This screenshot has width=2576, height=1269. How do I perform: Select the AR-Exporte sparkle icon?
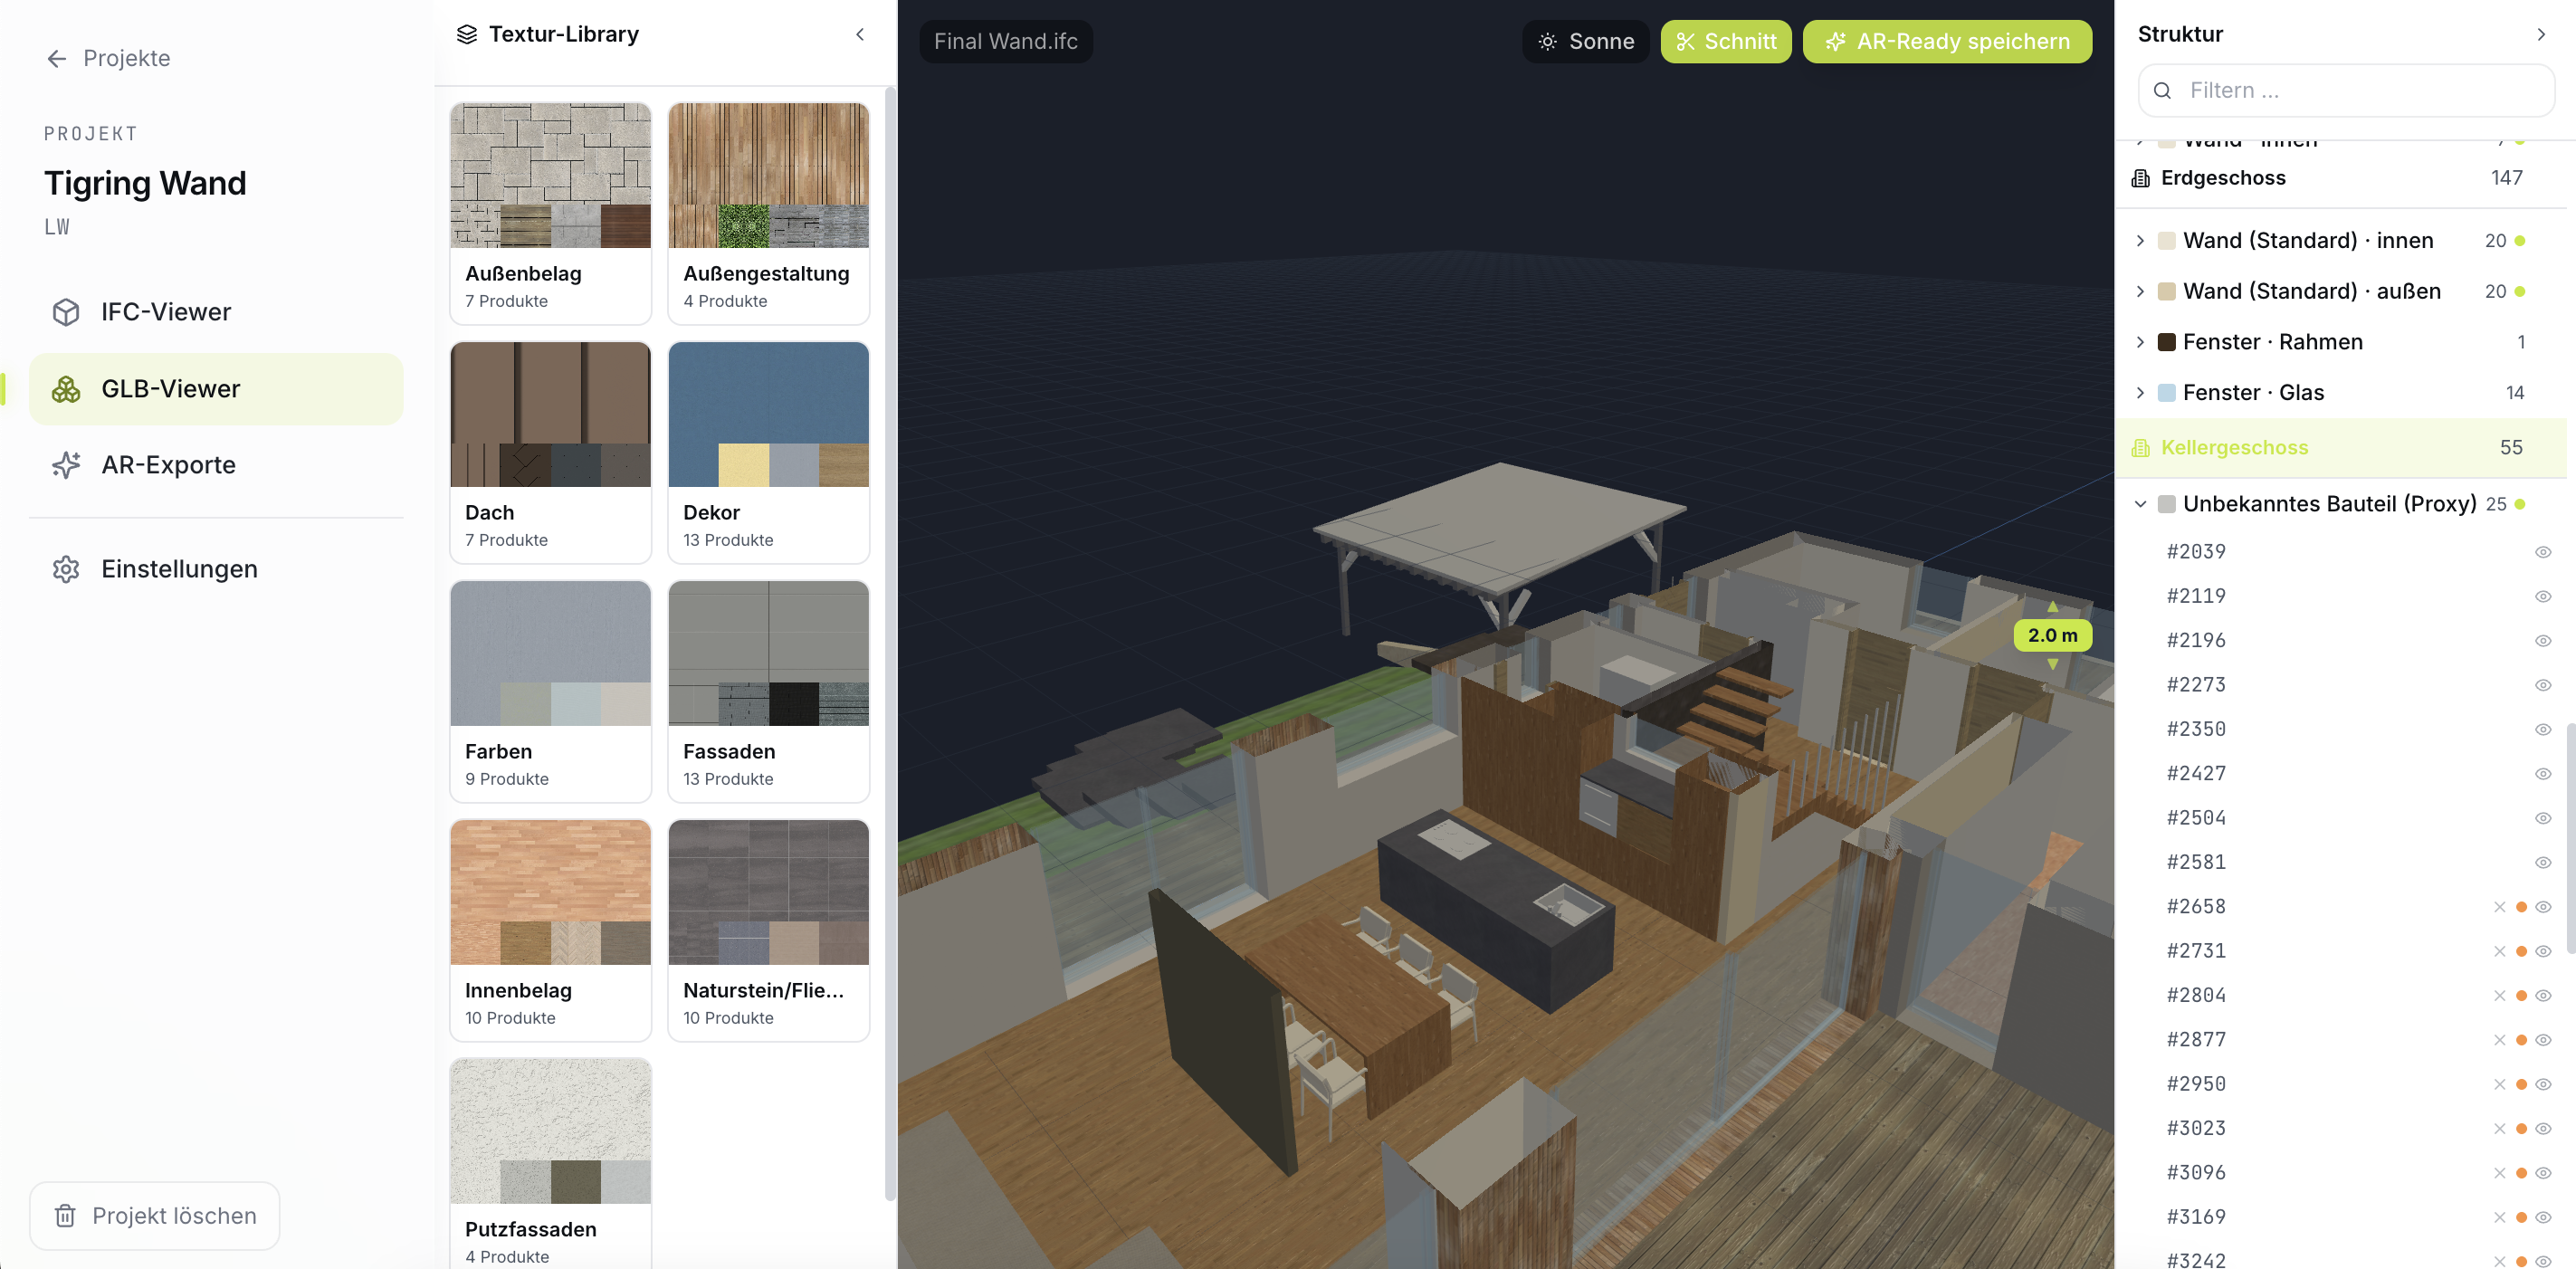(66, 465)
